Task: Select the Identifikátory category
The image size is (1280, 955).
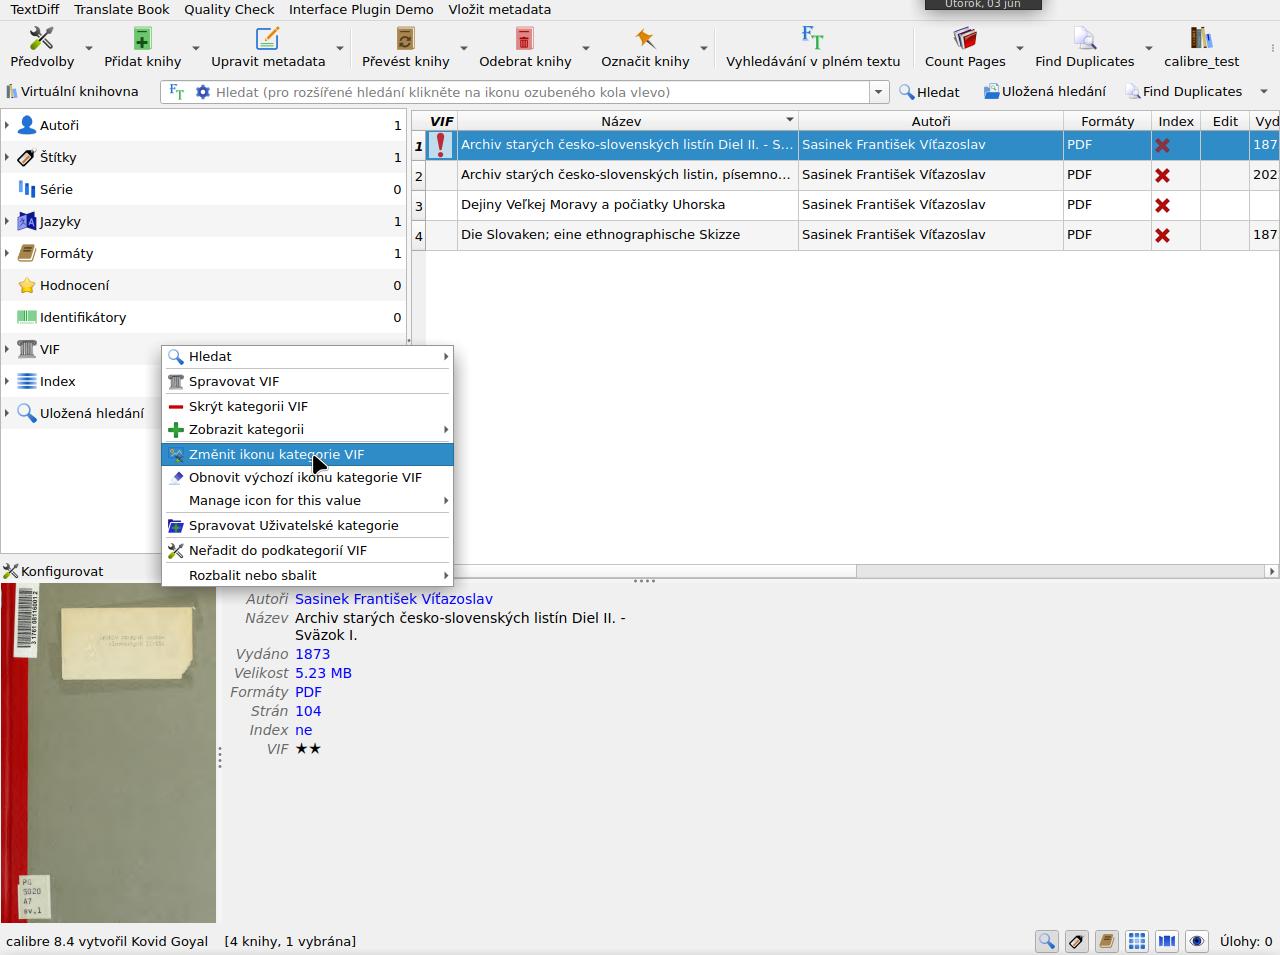Action: (204, 317)
